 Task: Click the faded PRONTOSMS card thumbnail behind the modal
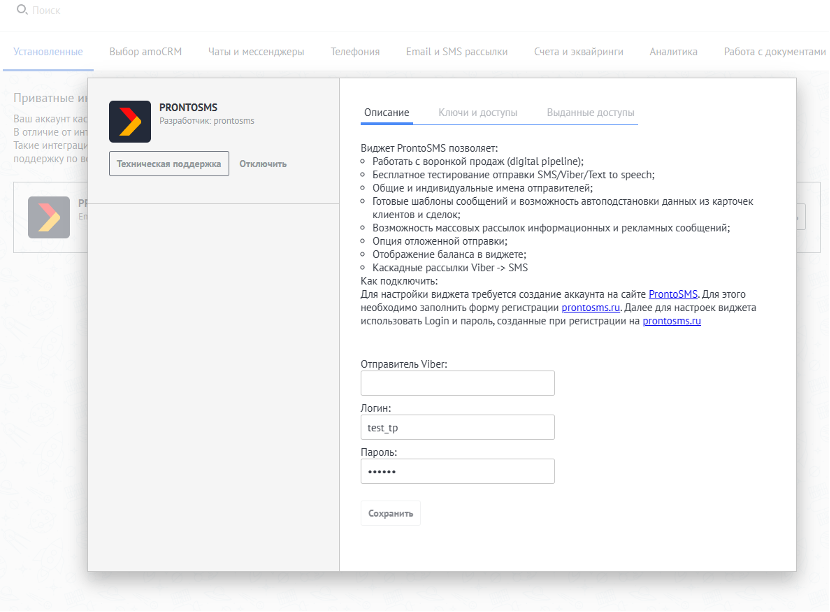pos(49,217)
